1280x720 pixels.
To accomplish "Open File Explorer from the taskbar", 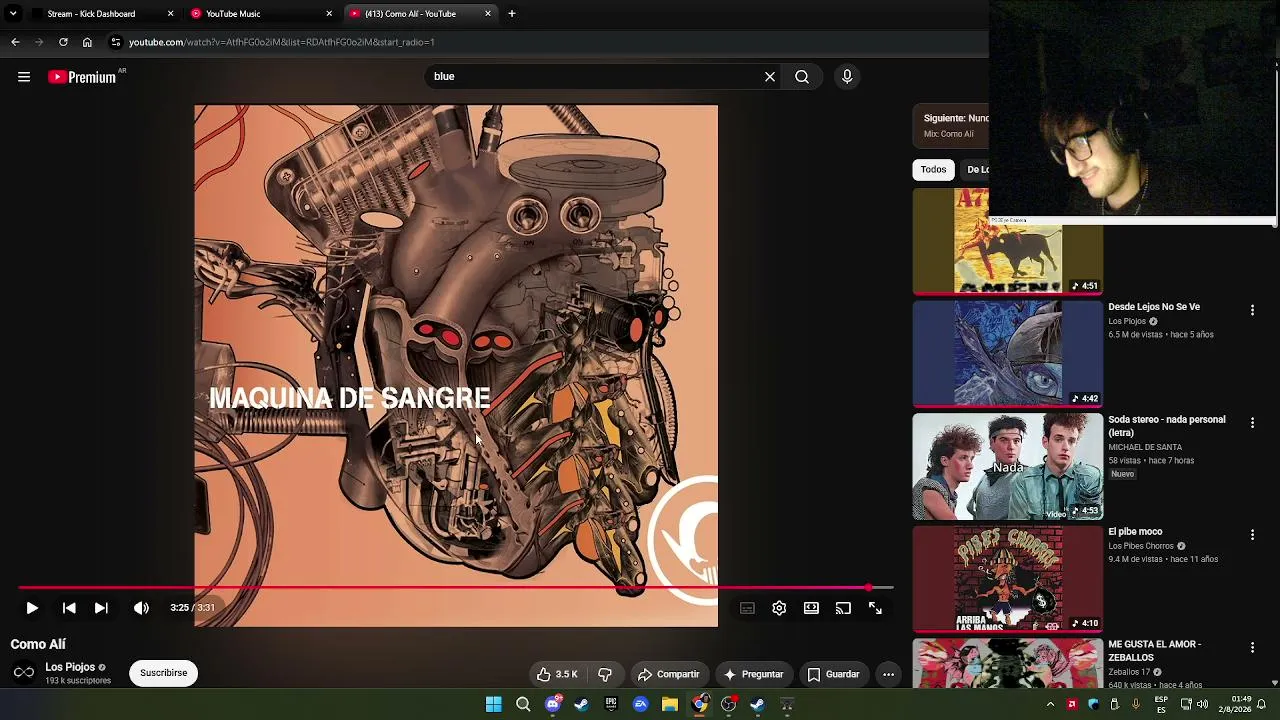I will point(670,705).
